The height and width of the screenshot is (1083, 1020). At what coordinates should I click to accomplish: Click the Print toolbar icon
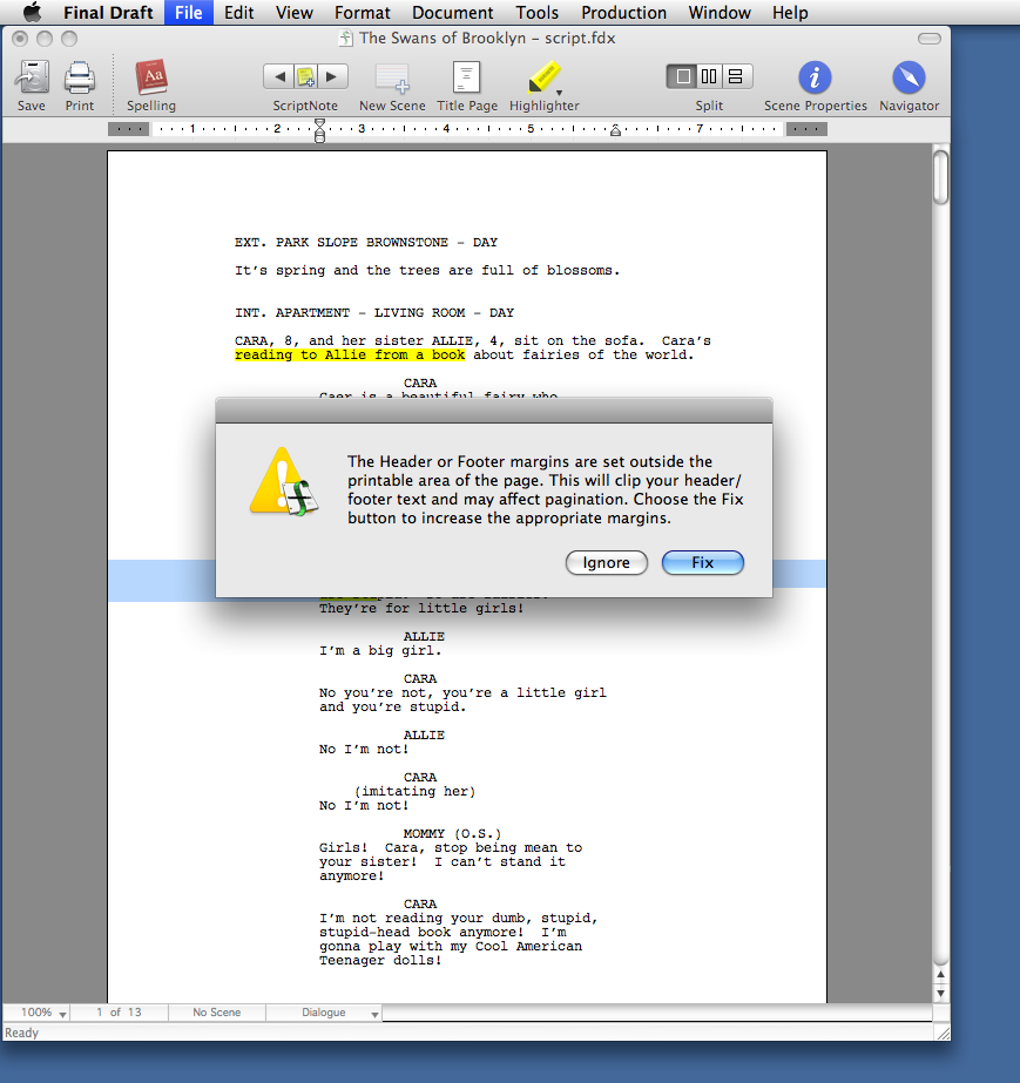click(x=79, y=77)
